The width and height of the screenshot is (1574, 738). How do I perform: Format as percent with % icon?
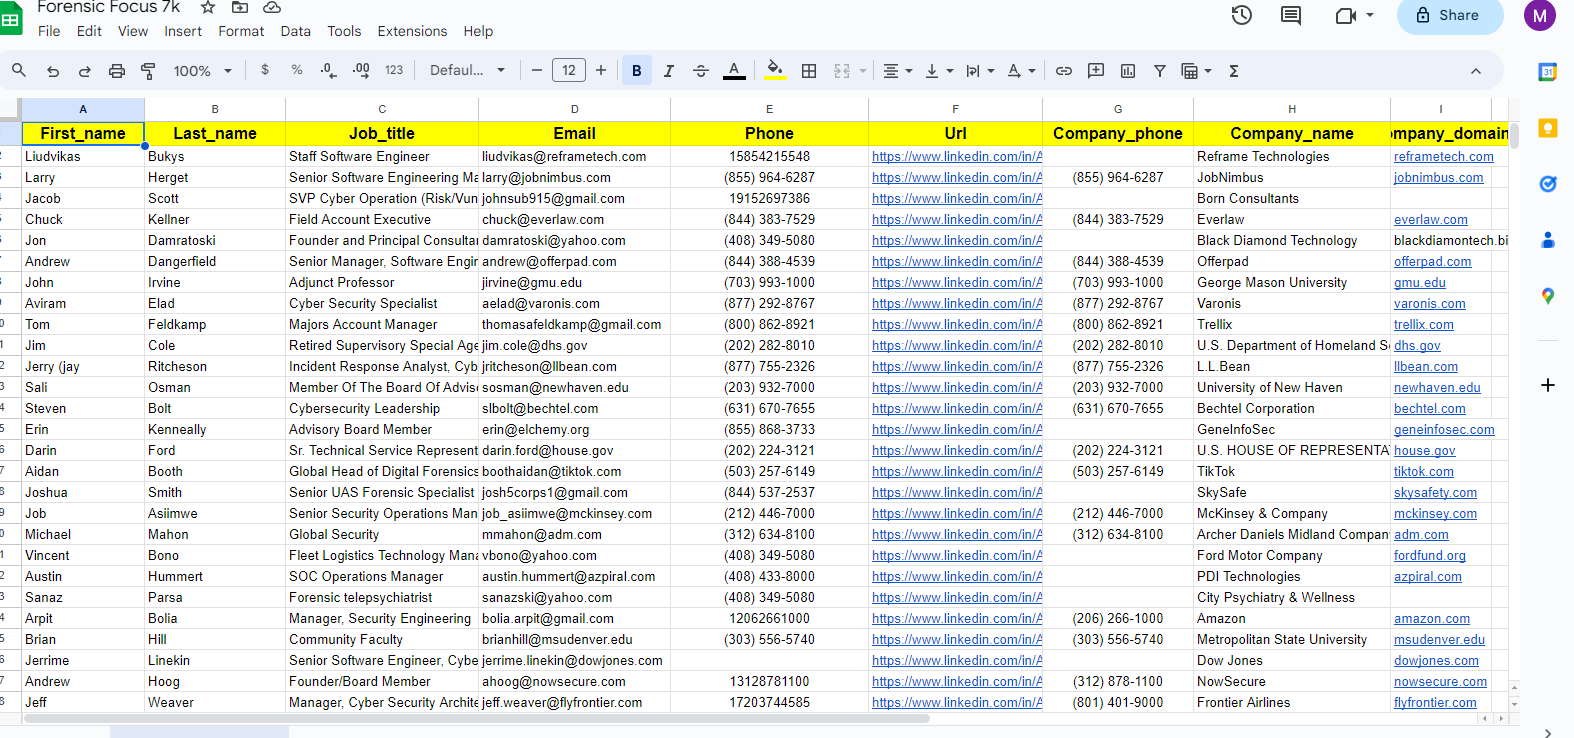point(297,70)
